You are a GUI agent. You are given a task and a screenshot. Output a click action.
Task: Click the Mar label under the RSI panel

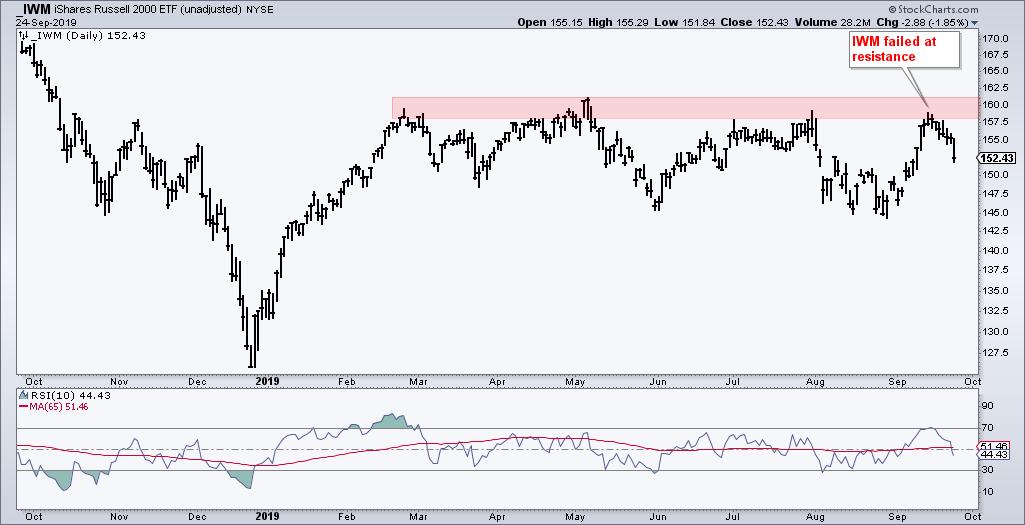(x=419, y=517)
